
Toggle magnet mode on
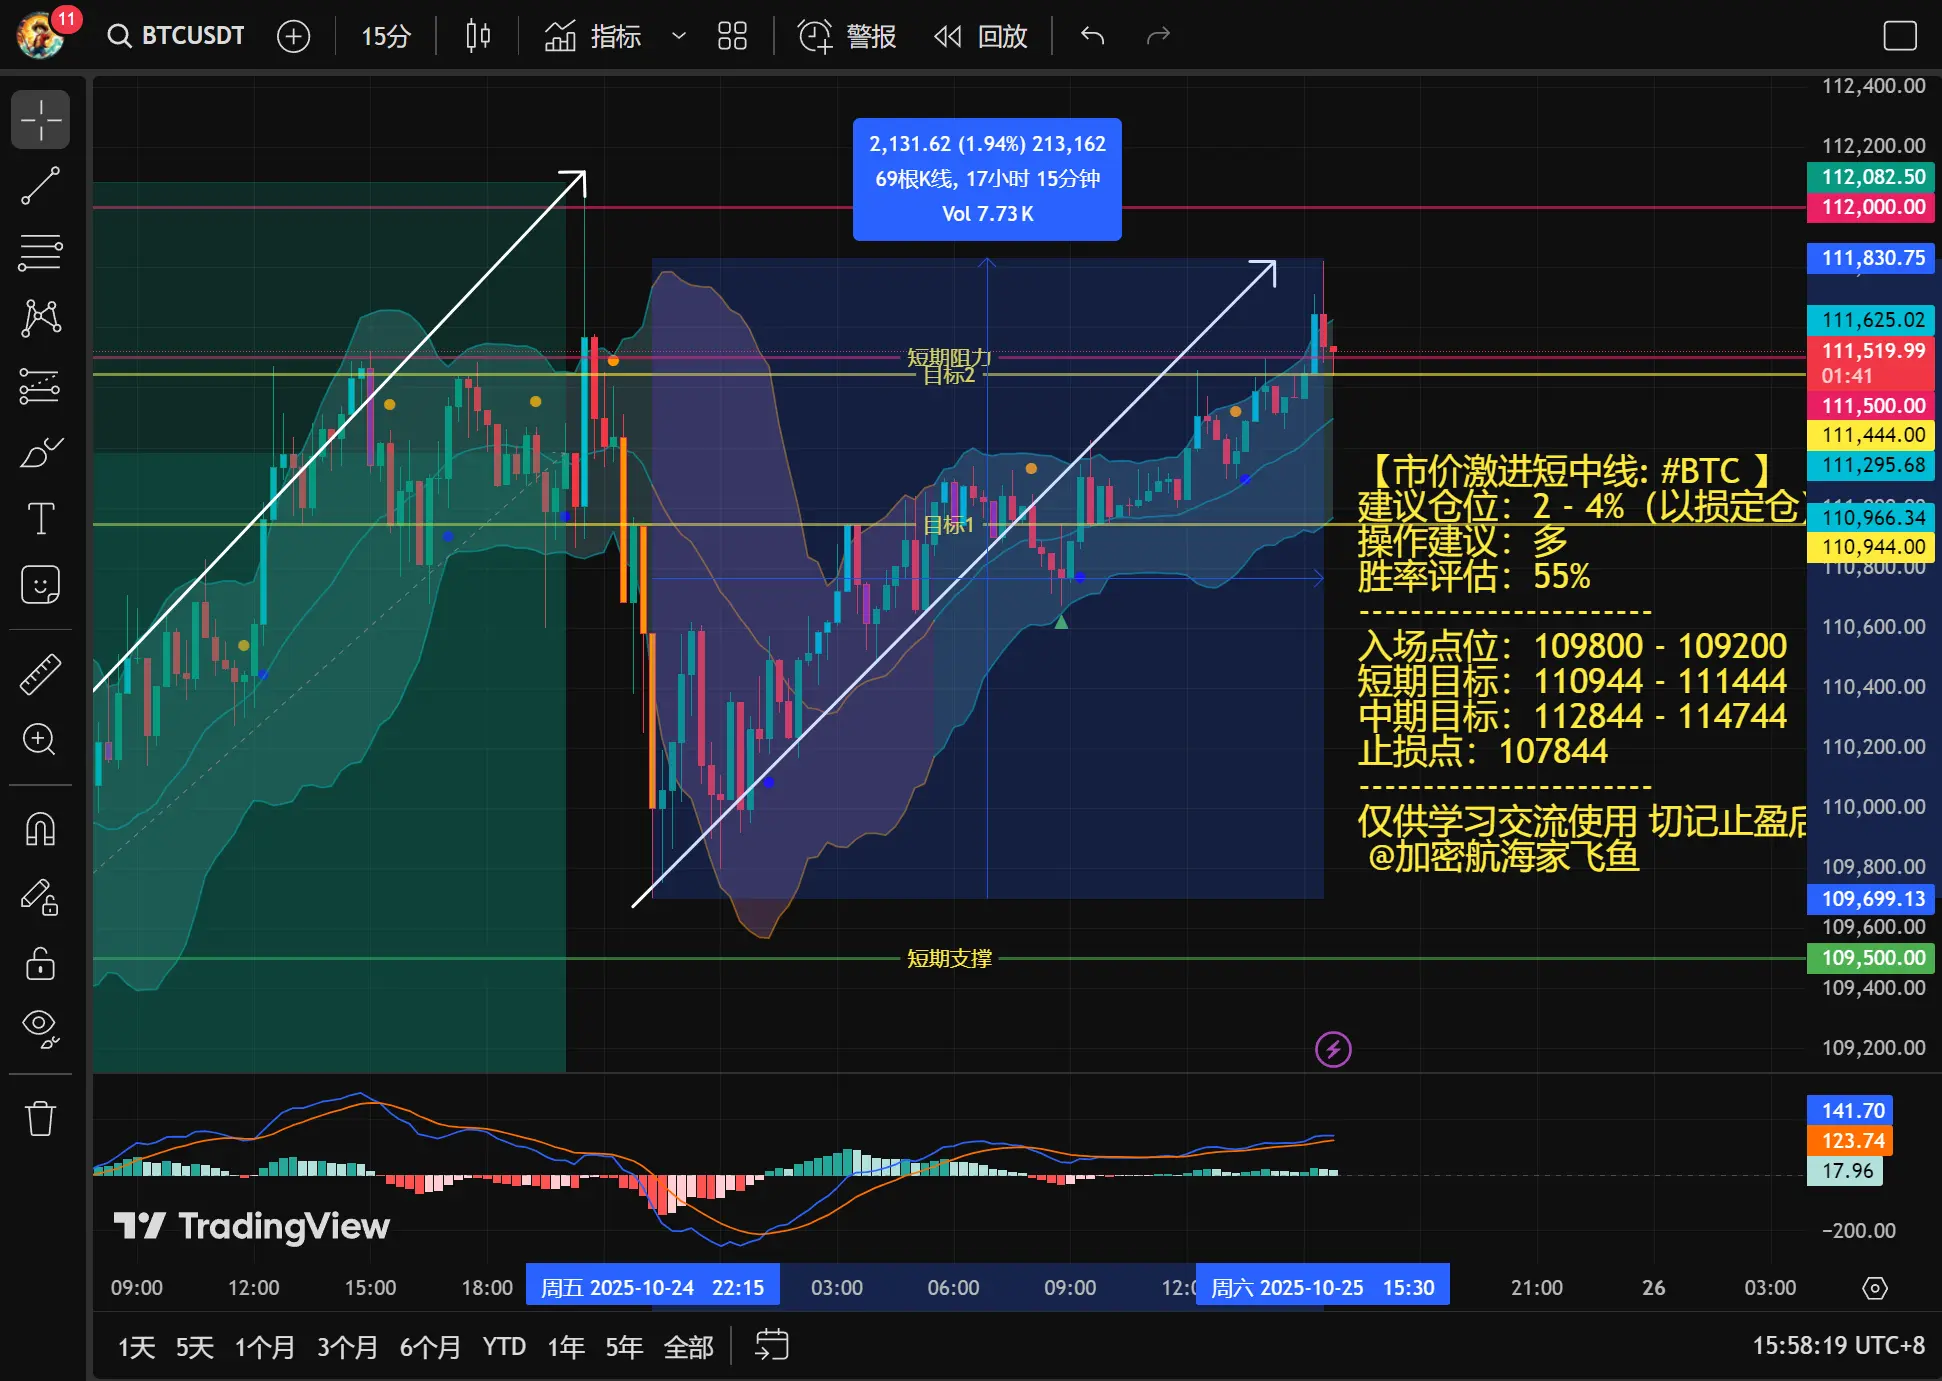[40, 829]
